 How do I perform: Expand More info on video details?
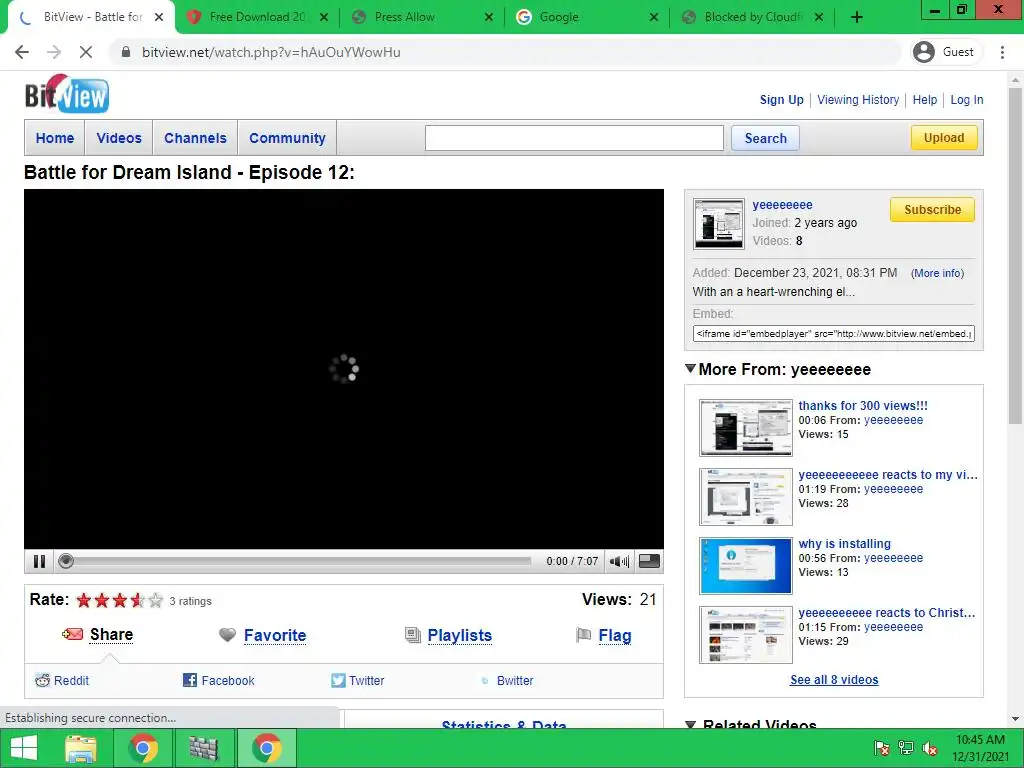point(937,273)
